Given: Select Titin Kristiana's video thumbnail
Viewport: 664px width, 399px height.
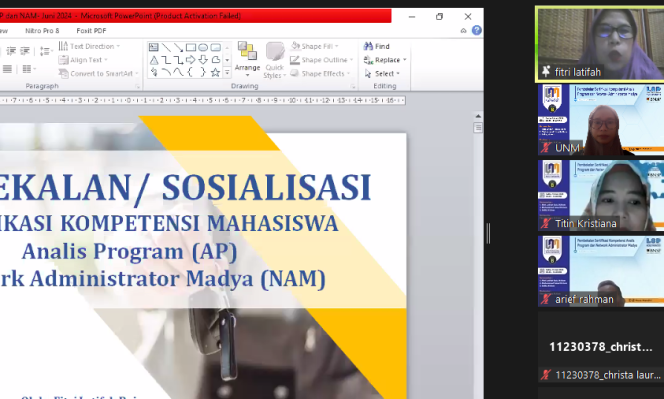Looking at the screenshot, I should [601, 195].
